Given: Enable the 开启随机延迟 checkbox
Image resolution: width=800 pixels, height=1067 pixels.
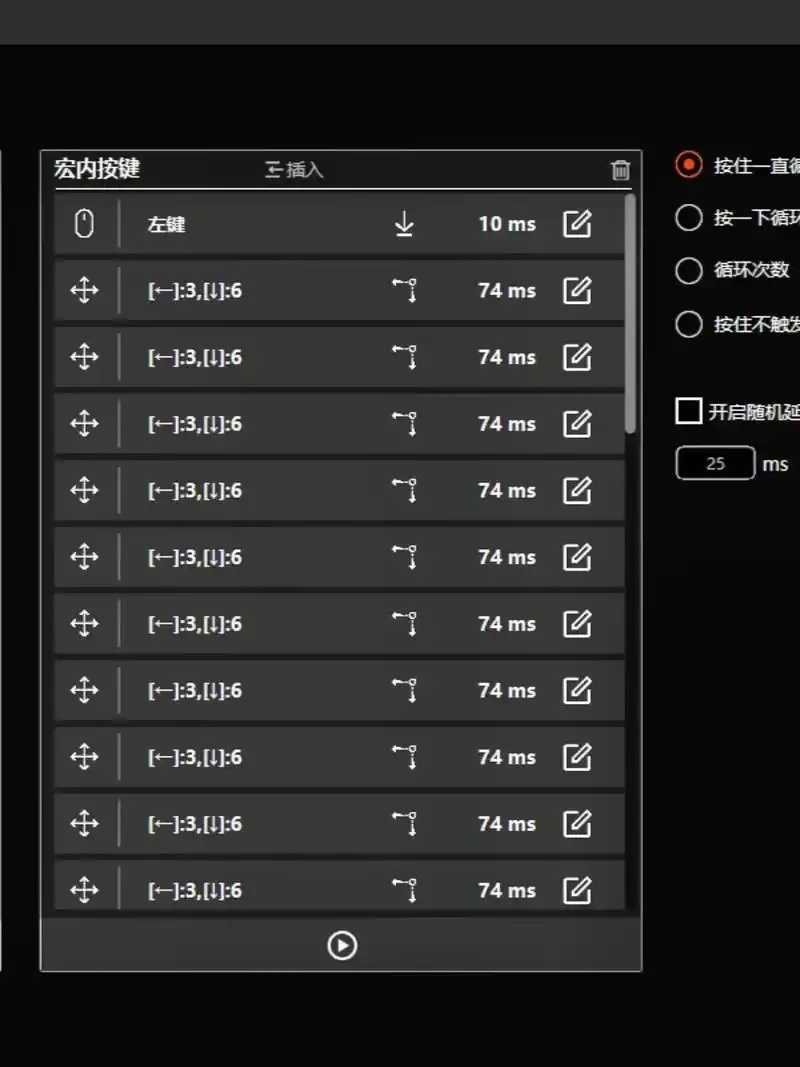Looking at the screenshot, I should click(688, 411).
